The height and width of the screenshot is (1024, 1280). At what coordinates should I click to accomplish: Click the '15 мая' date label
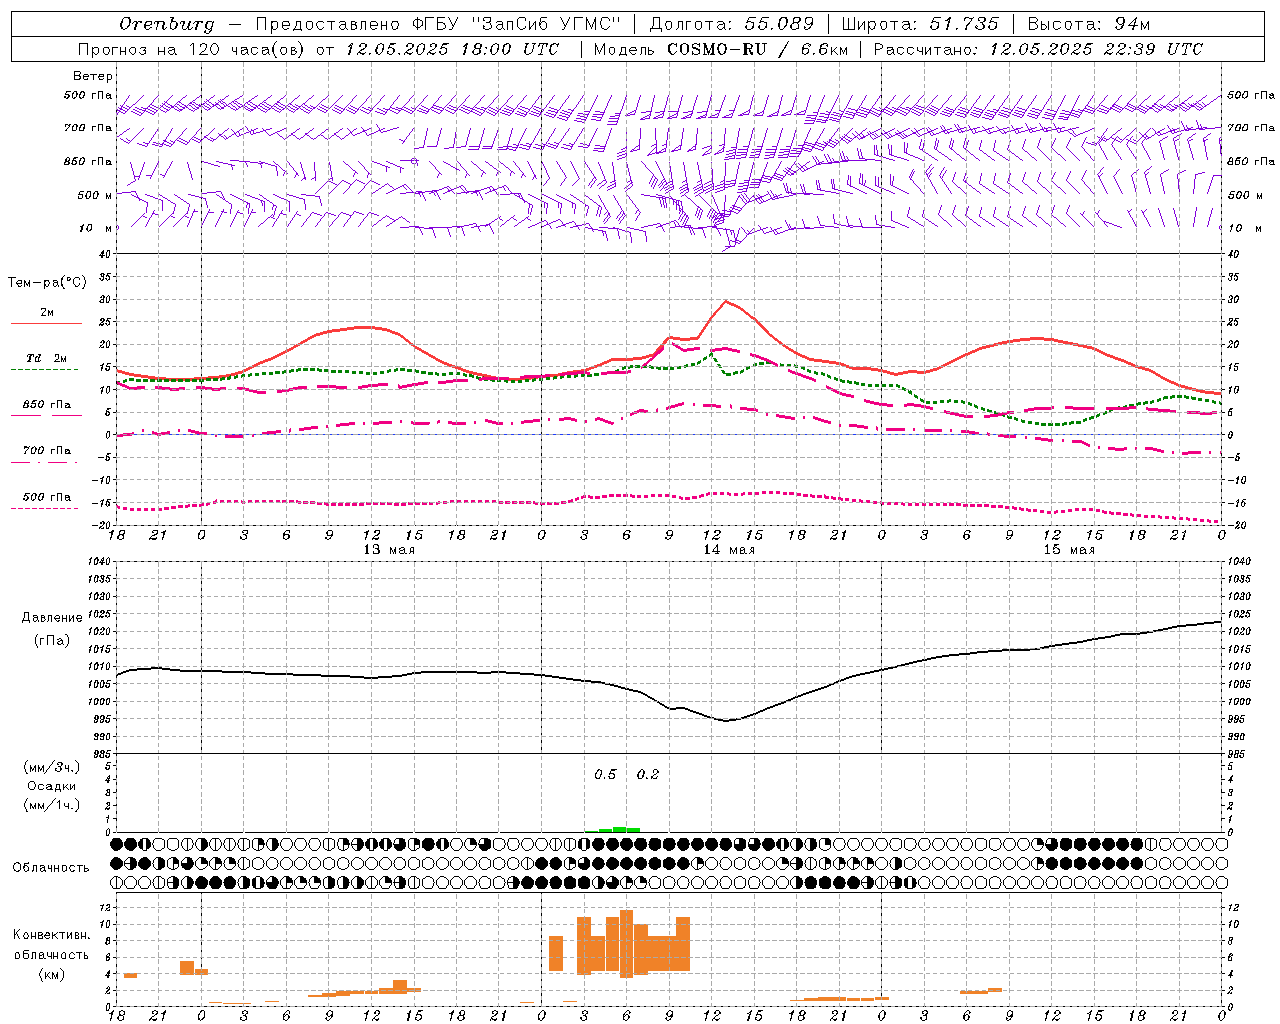tap(1068, 549)
